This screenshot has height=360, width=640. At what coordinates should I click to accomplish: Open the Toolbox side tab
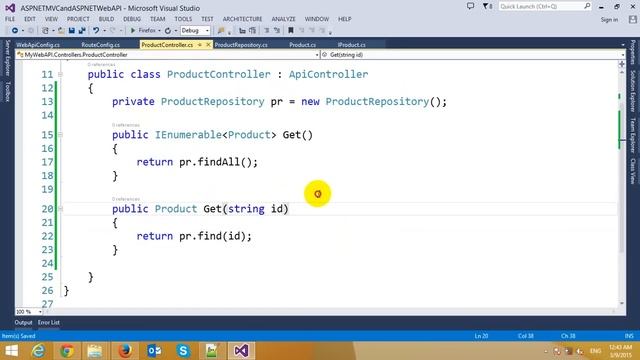7,91
